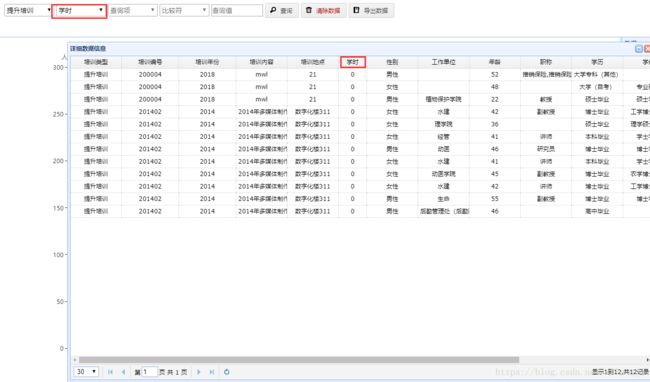
Task: Open the 提升培训 training type dropdown
Action: (28, 10)
